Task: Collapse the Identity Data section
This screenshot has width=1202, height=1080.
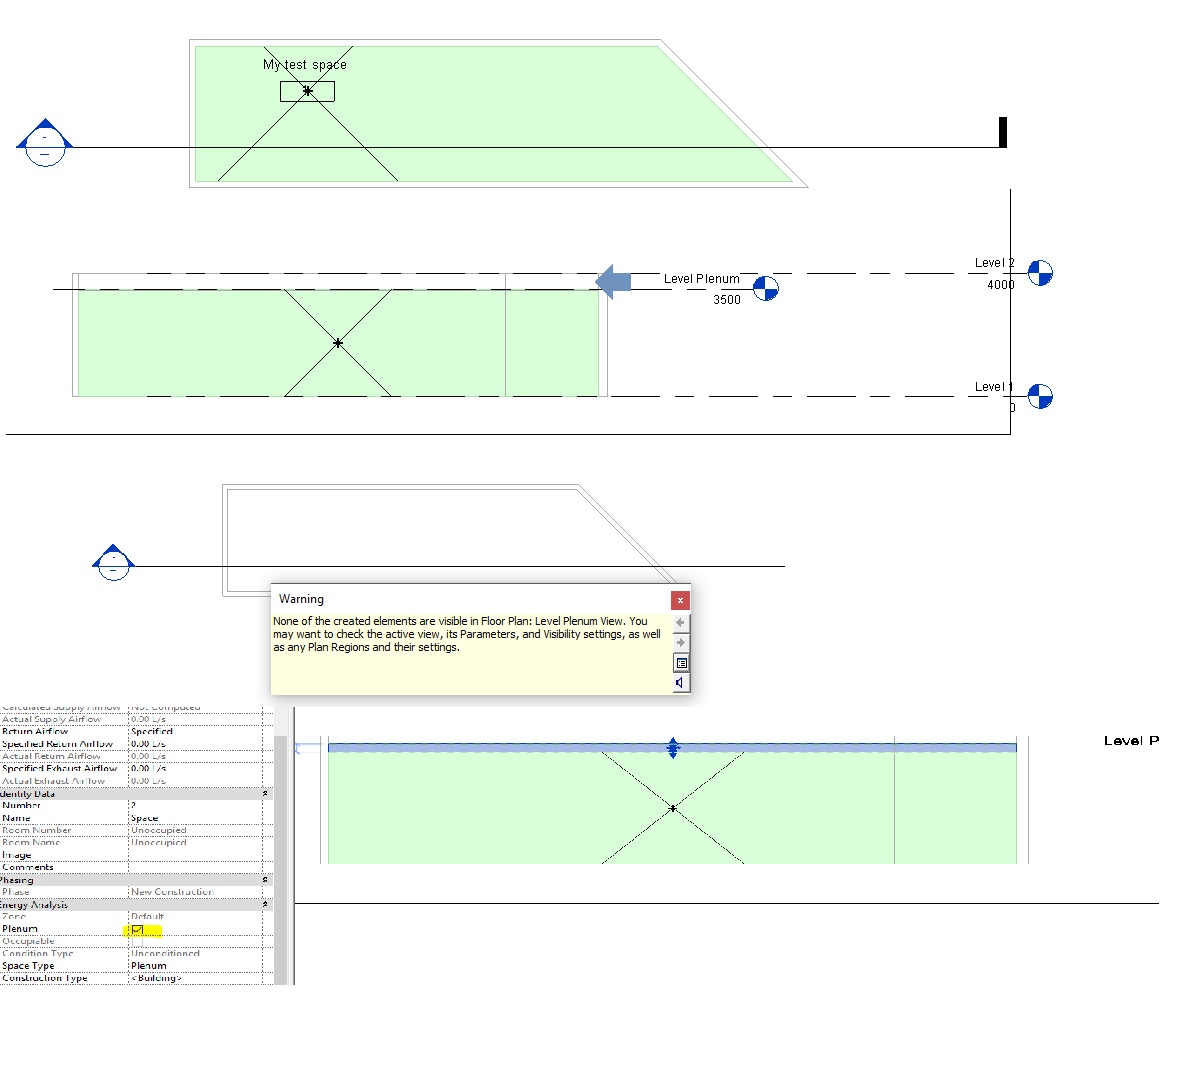Action: 264,793
